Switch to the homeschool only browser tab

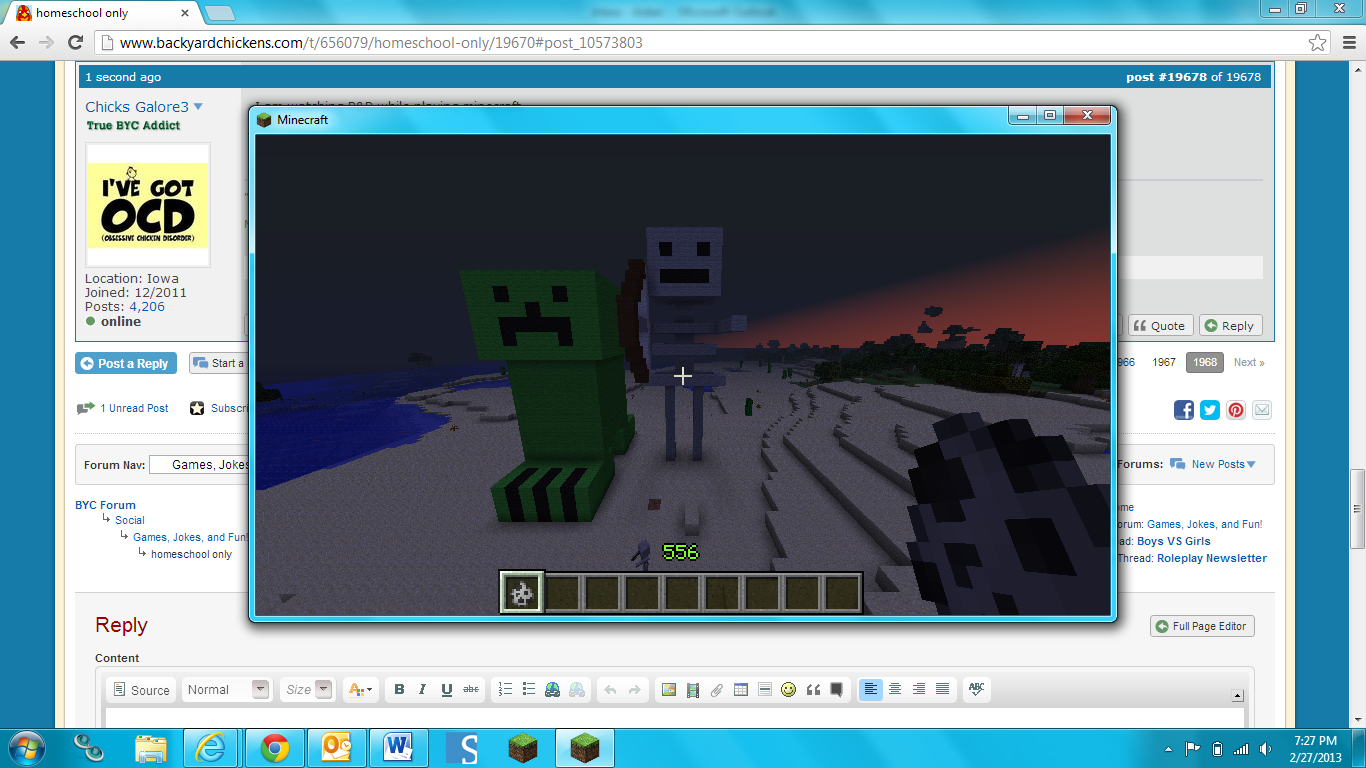point(100,13)
